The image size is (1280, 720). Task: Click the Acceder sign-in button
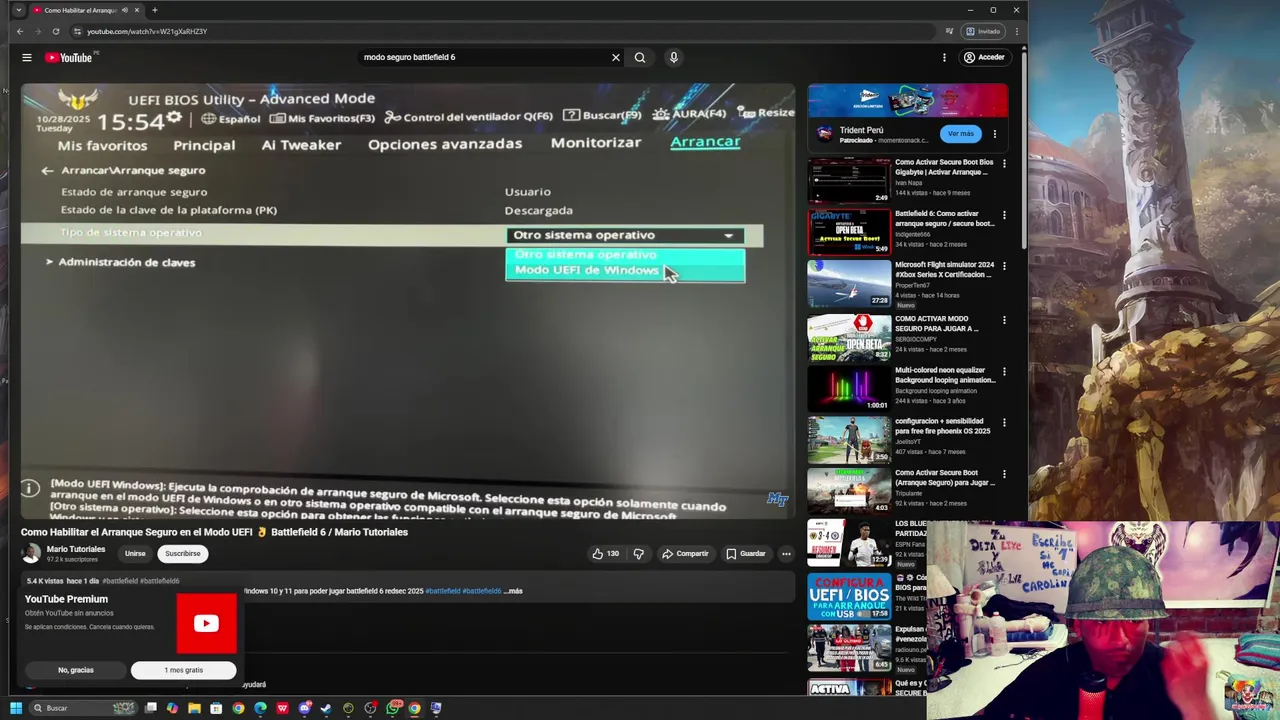[984, 57]
